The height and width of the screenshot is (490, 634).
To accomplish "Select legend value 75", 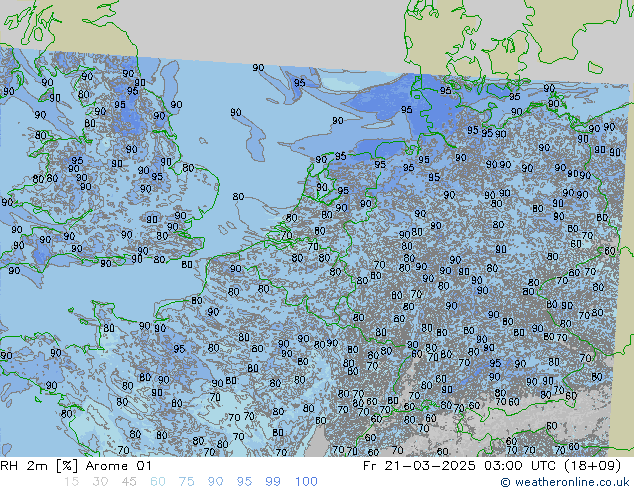I will pyautogui.click(x=186, y=482).
